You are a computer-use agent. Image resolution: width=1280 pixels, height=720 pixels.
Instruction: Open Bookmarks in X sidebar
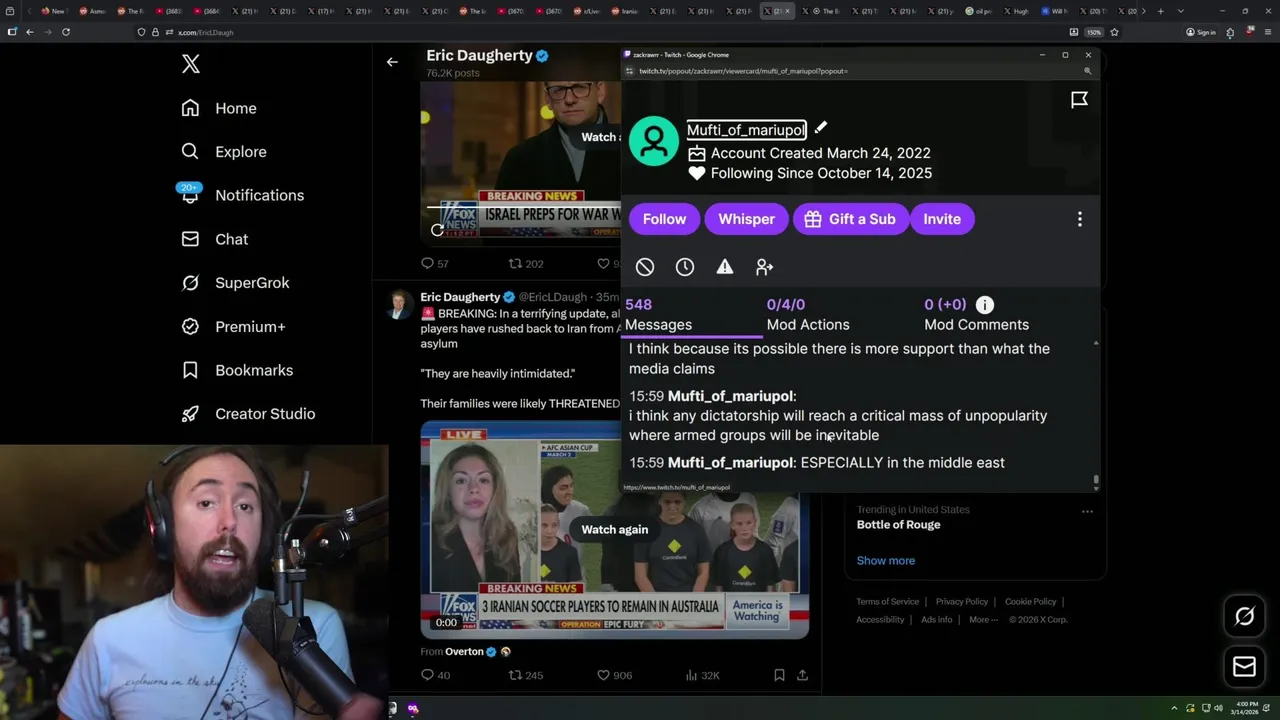(237, 370)
